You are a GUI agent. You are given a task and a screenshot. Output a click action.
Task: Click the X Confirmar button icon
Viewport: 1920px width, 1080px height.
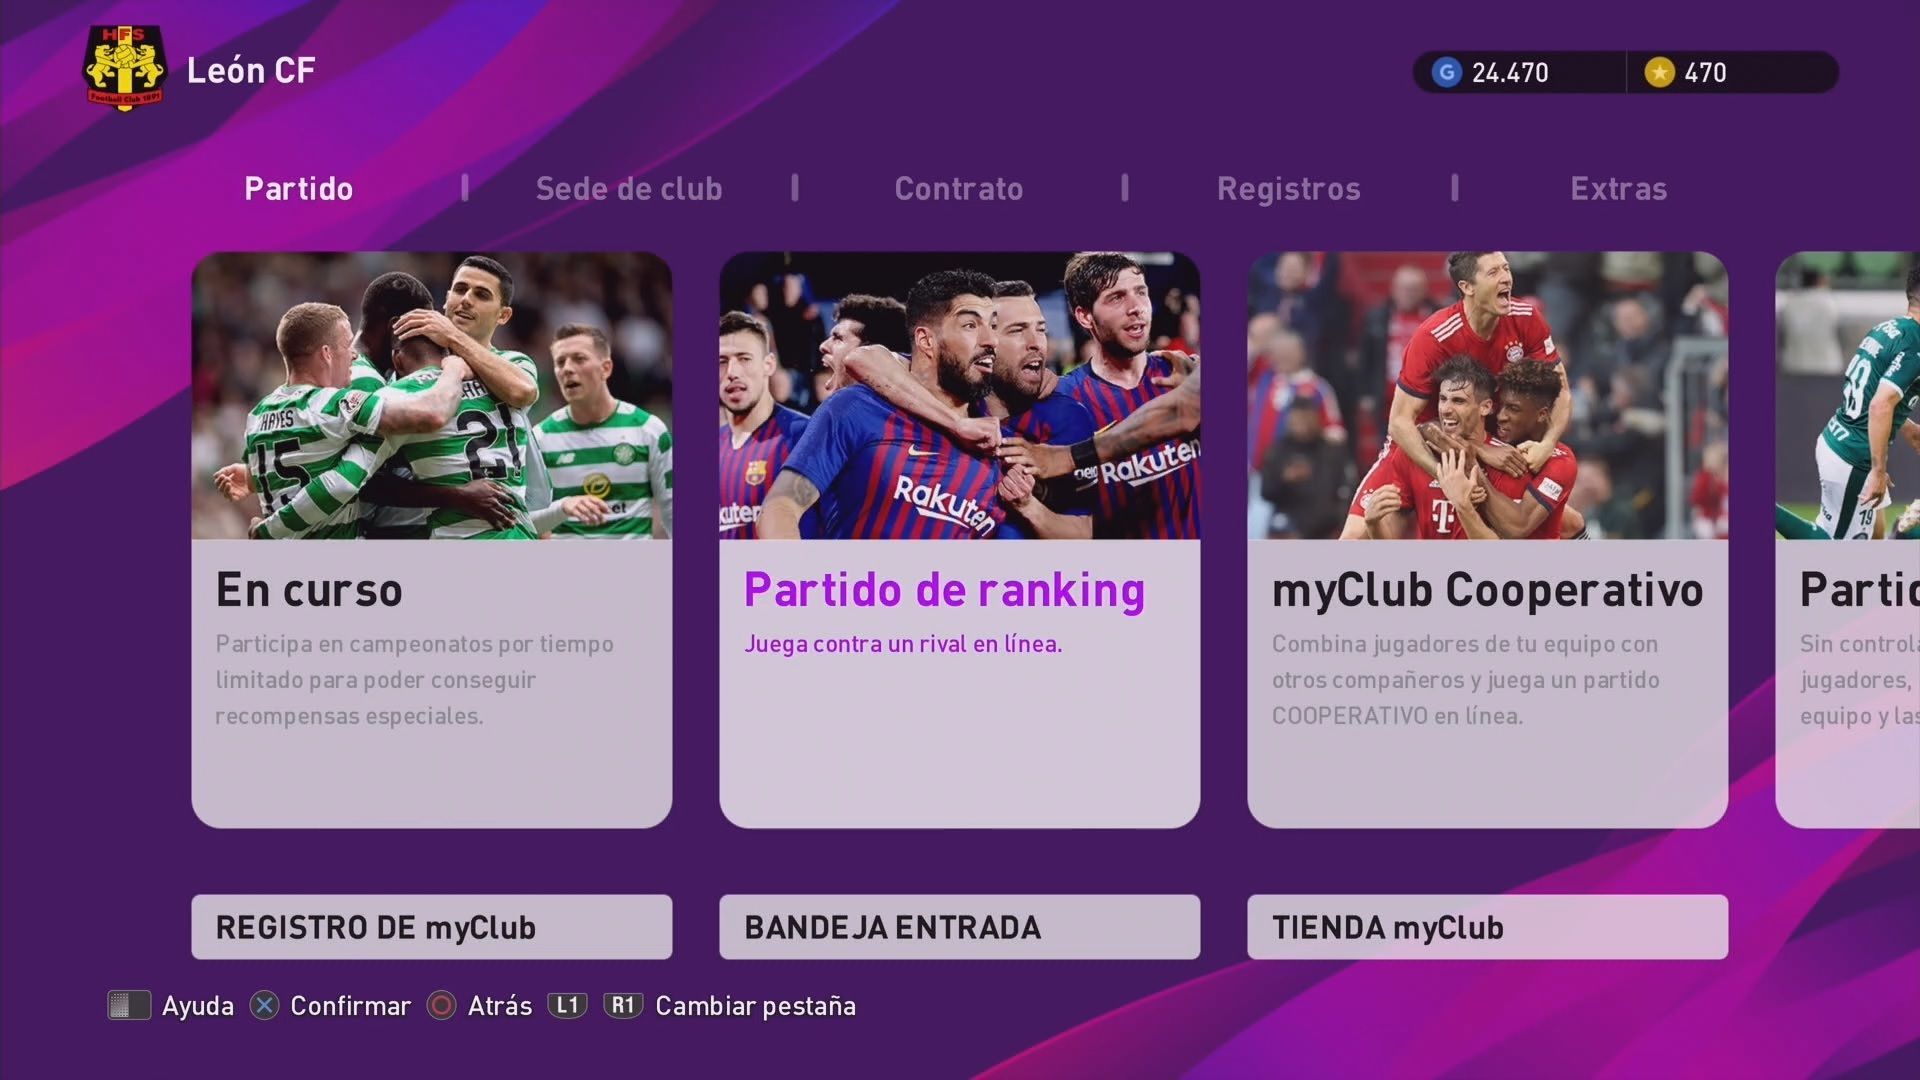tap(264, 1005)
